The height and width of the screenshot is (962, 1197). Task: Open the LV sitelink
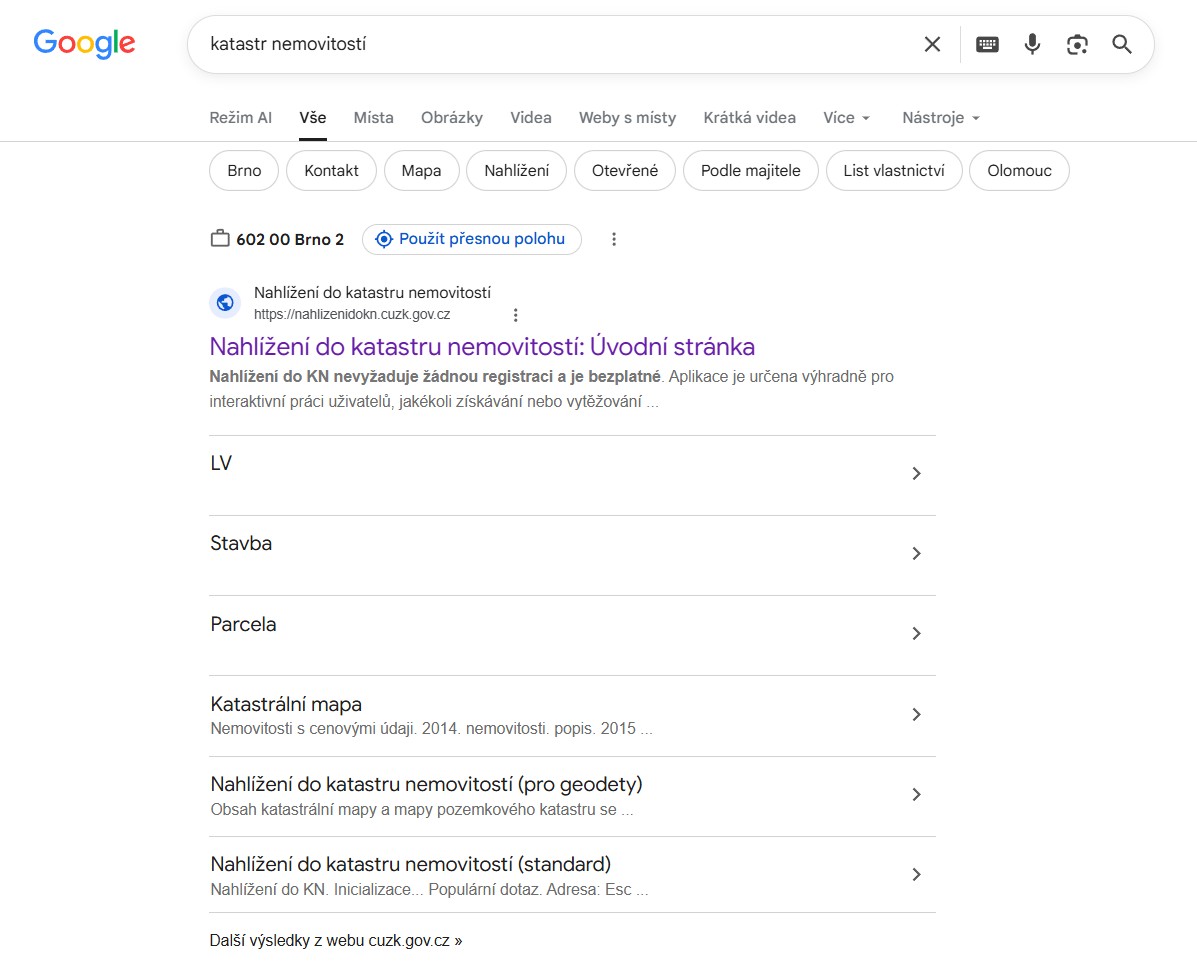pyautogui.click(x=573, y=475)
